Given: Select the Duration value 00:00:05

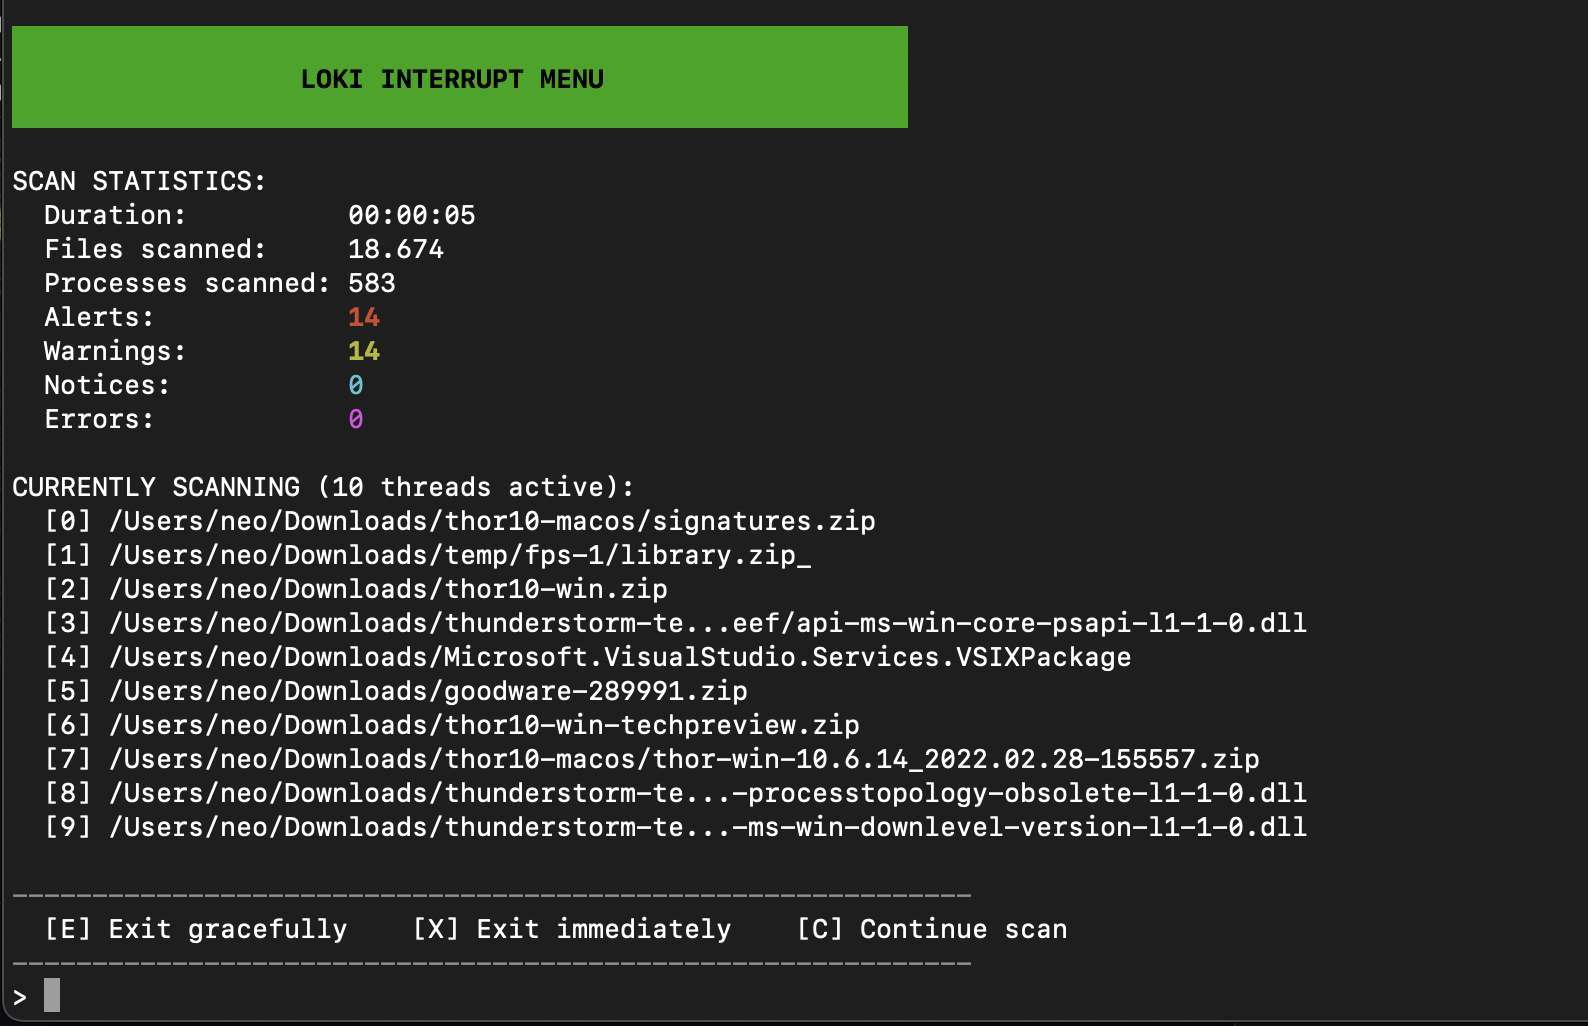Looking at the screenshot, I should pyautogui.click(x=412, y=214).
